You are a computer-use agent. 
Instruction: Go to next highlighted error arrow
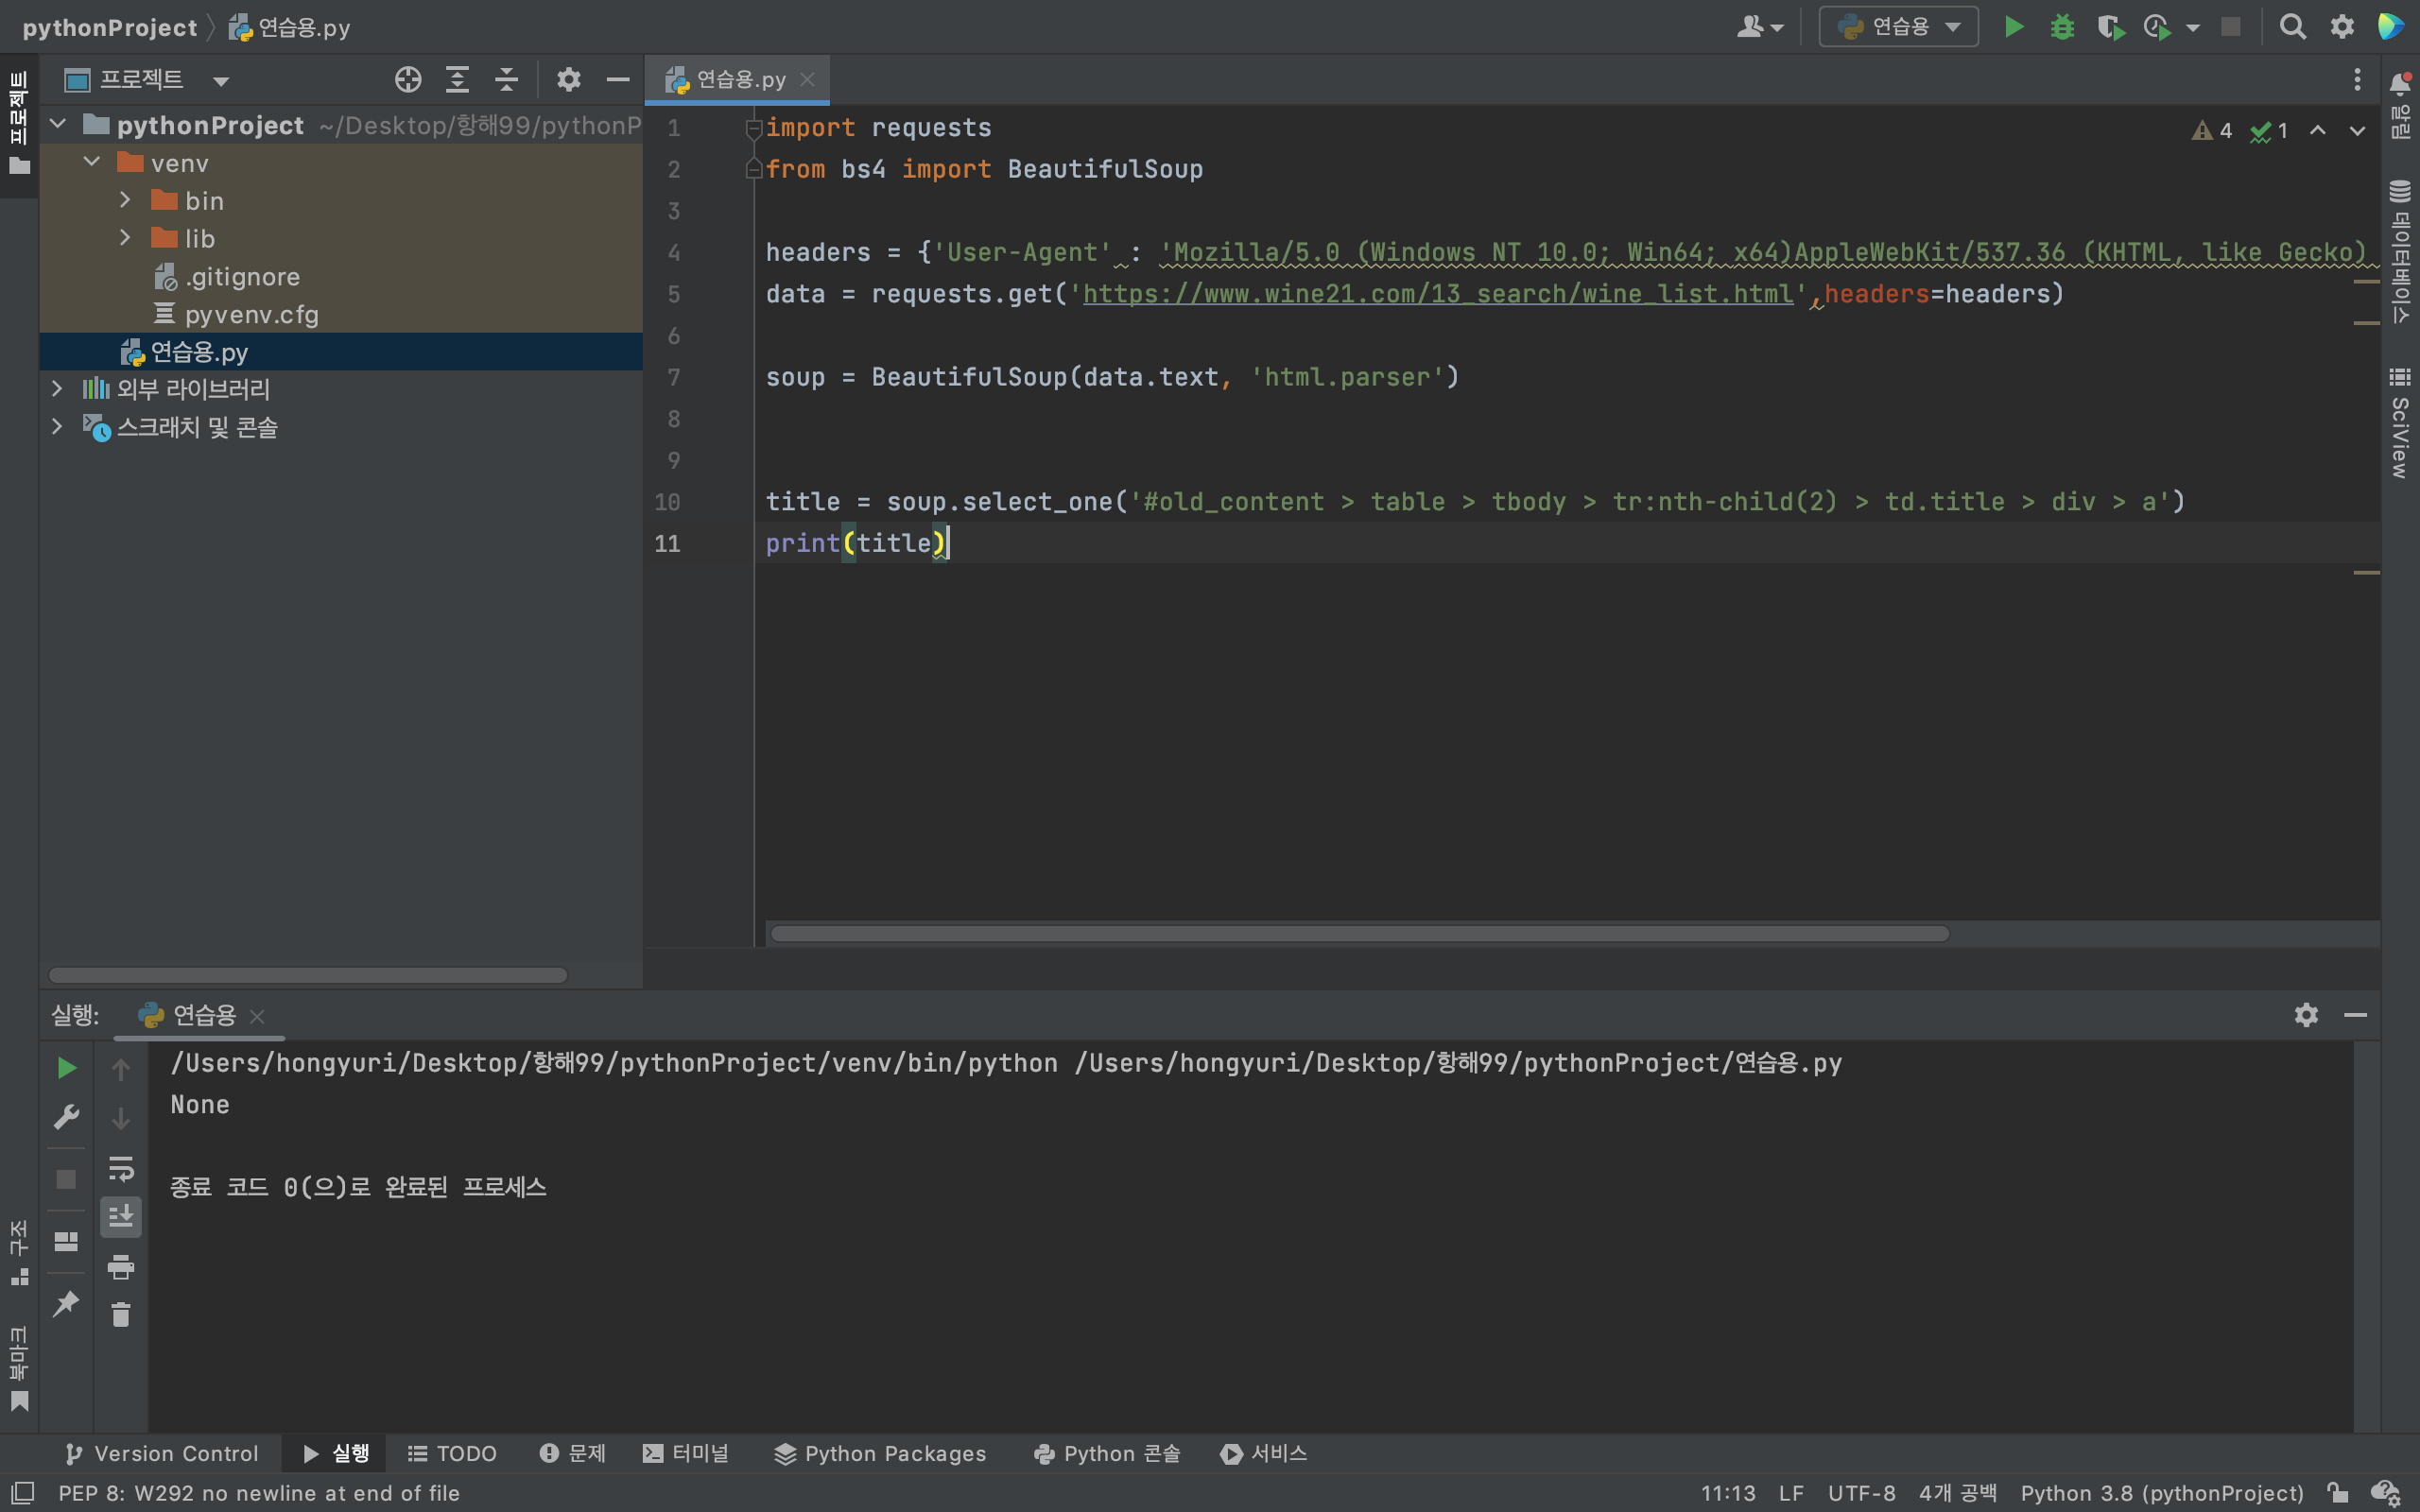point(2357,131)
